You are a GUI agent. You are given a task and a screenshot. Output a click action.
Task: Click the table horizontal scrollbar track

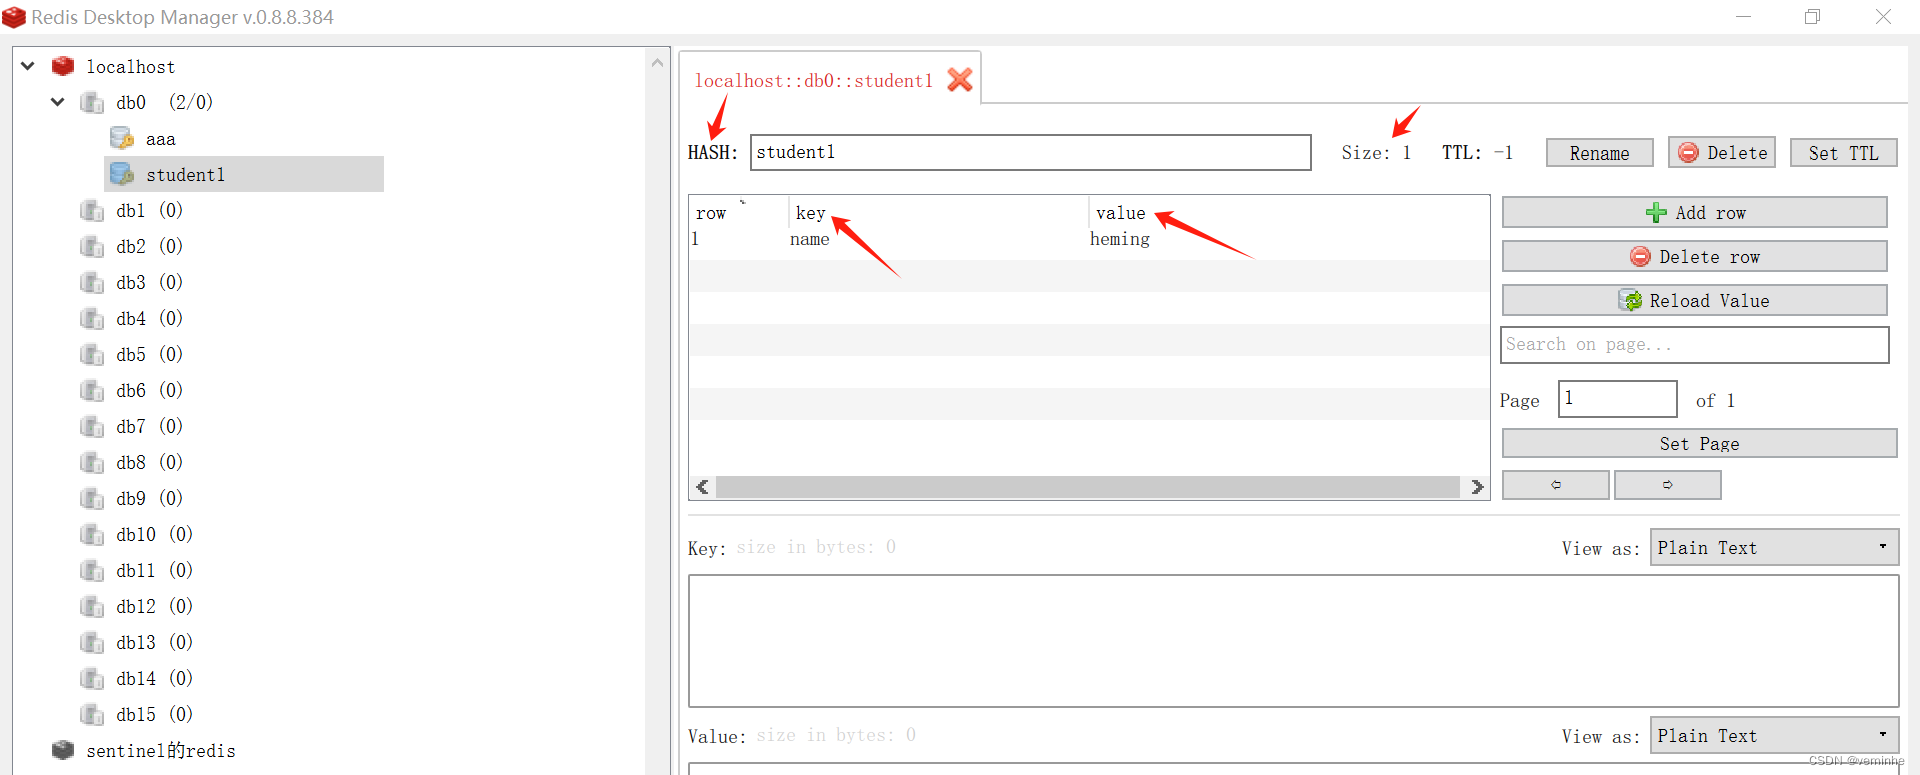tap(1088, 487)
